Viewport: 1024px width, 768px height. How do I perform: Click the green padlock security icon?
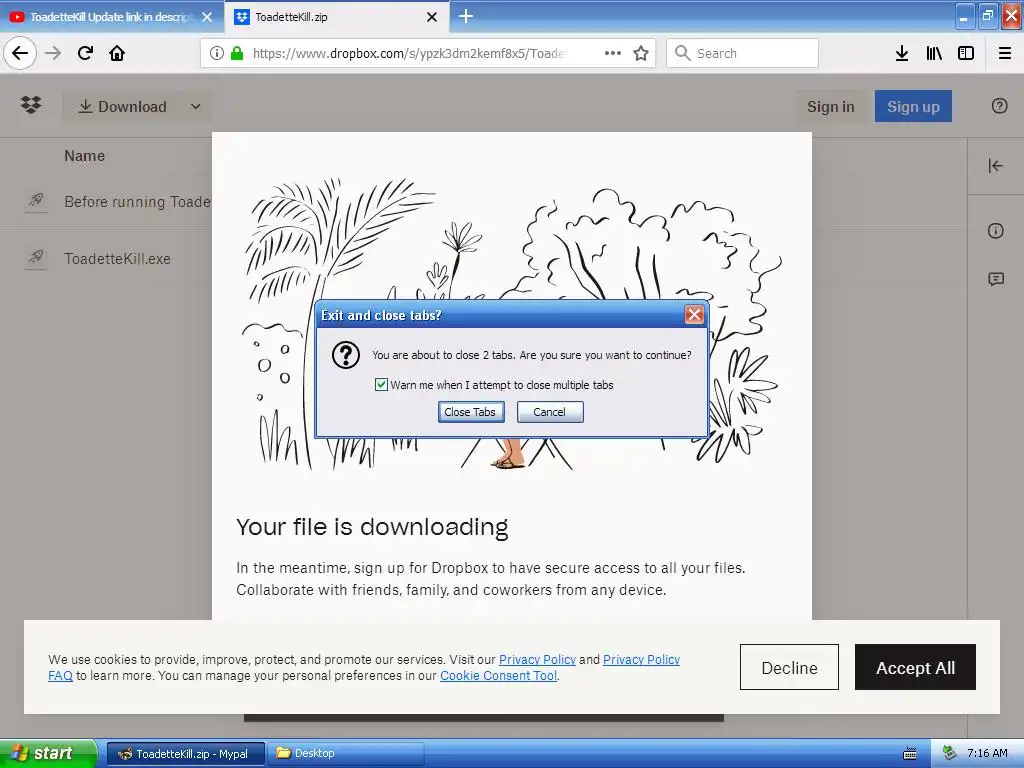coord(237,53)
